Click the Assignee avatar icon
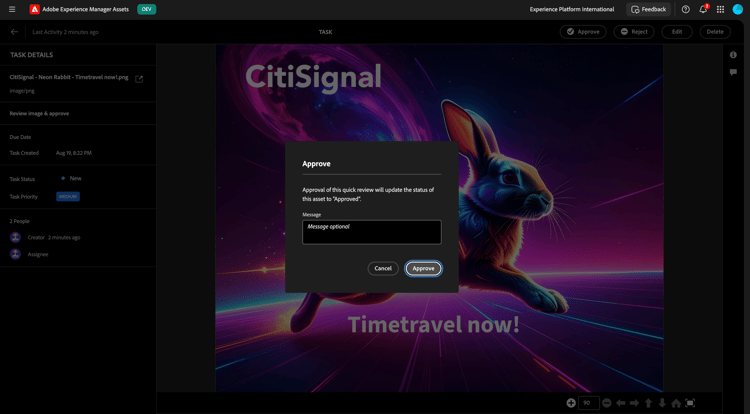750x414 pixels. (x=15, y=254)
